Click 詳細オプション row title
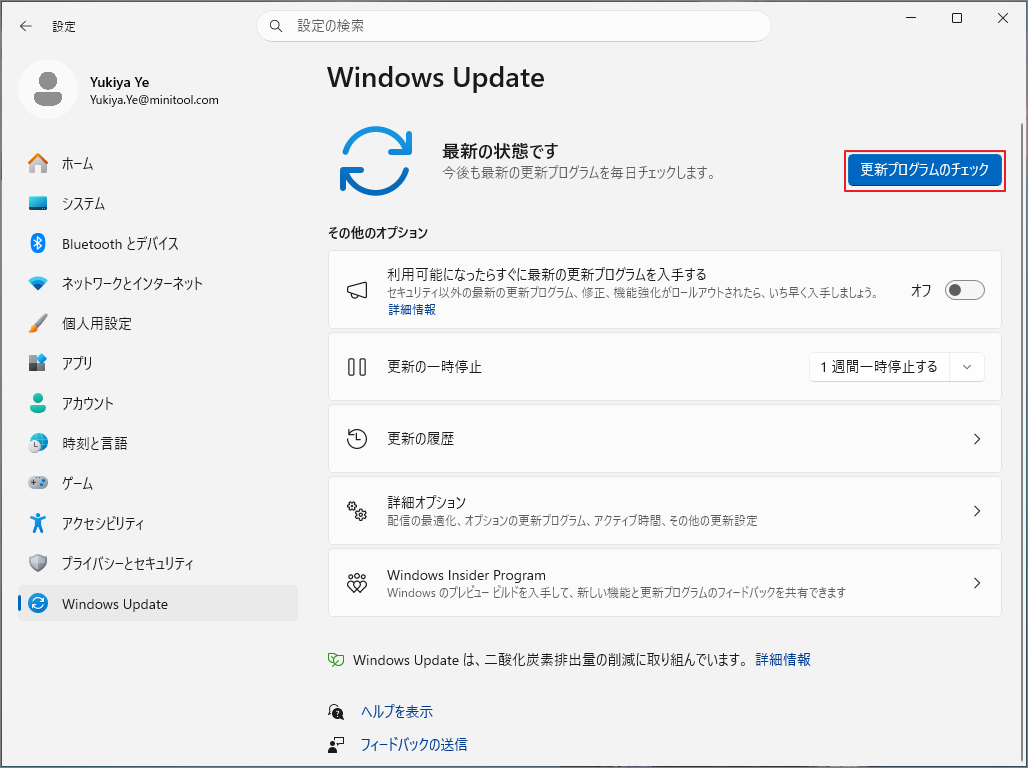This screenshot has height=768, width=1028. 426,502
